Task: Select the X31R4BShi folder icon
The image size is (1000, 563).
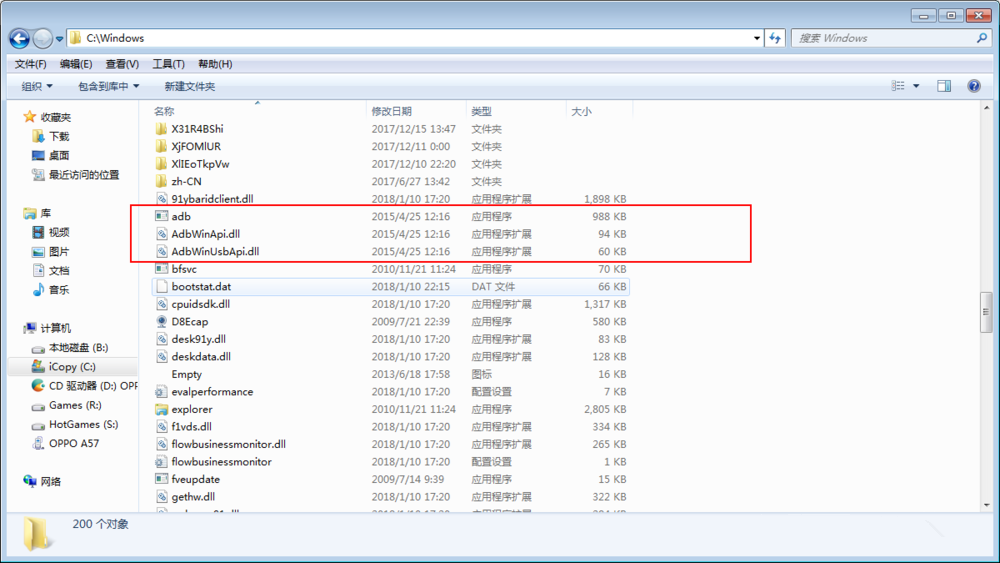Action: (161, 129)
